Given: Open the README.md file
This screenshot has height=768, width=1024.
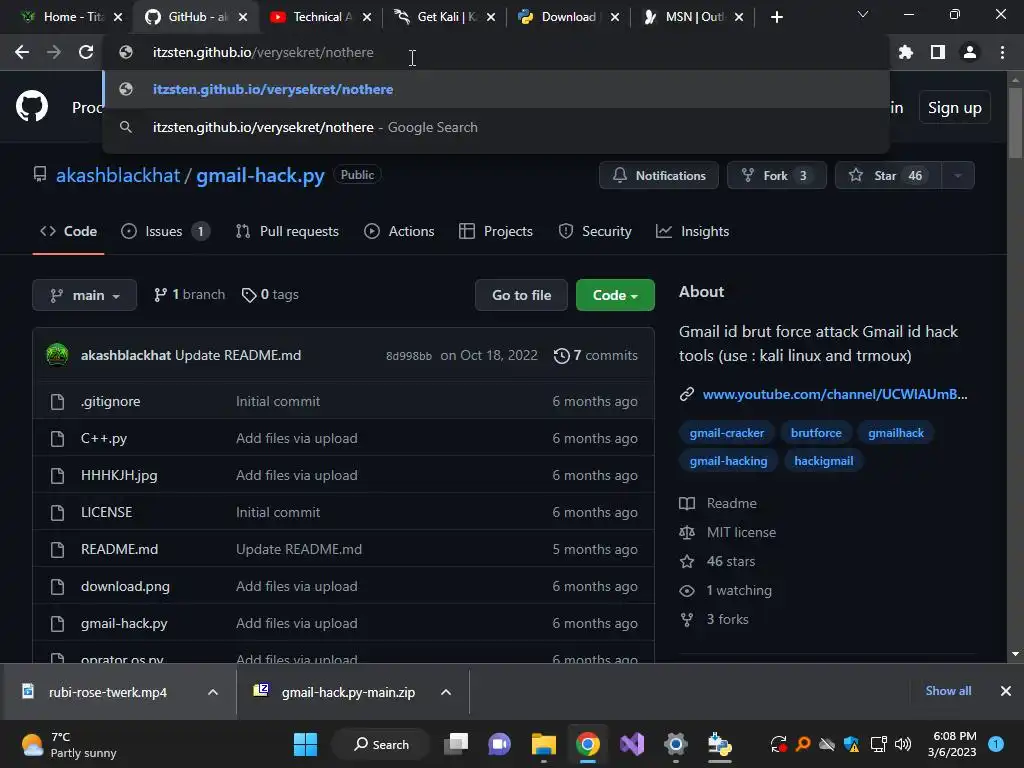Looking at the screenshot, I should click(120, 549).
